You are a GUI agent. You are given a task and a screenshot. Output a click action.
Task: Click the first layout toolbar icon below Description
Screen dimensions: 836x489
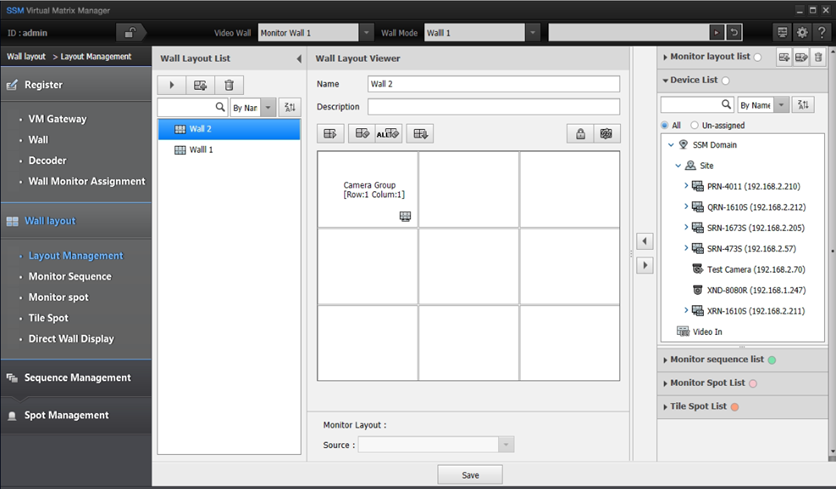[x=330, y=133]
